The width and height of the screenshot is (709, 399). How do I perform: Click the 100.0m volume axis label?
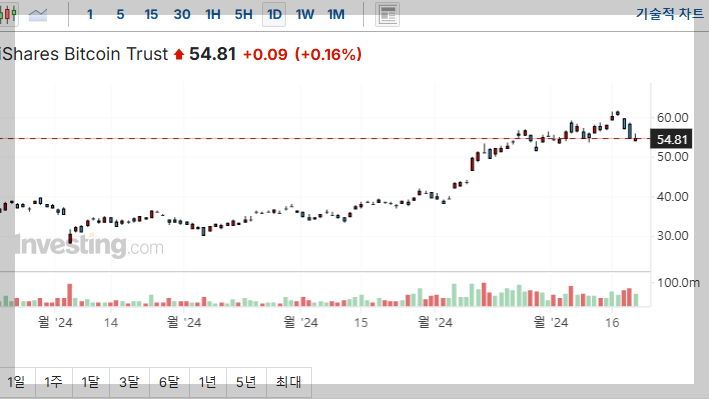678,283
